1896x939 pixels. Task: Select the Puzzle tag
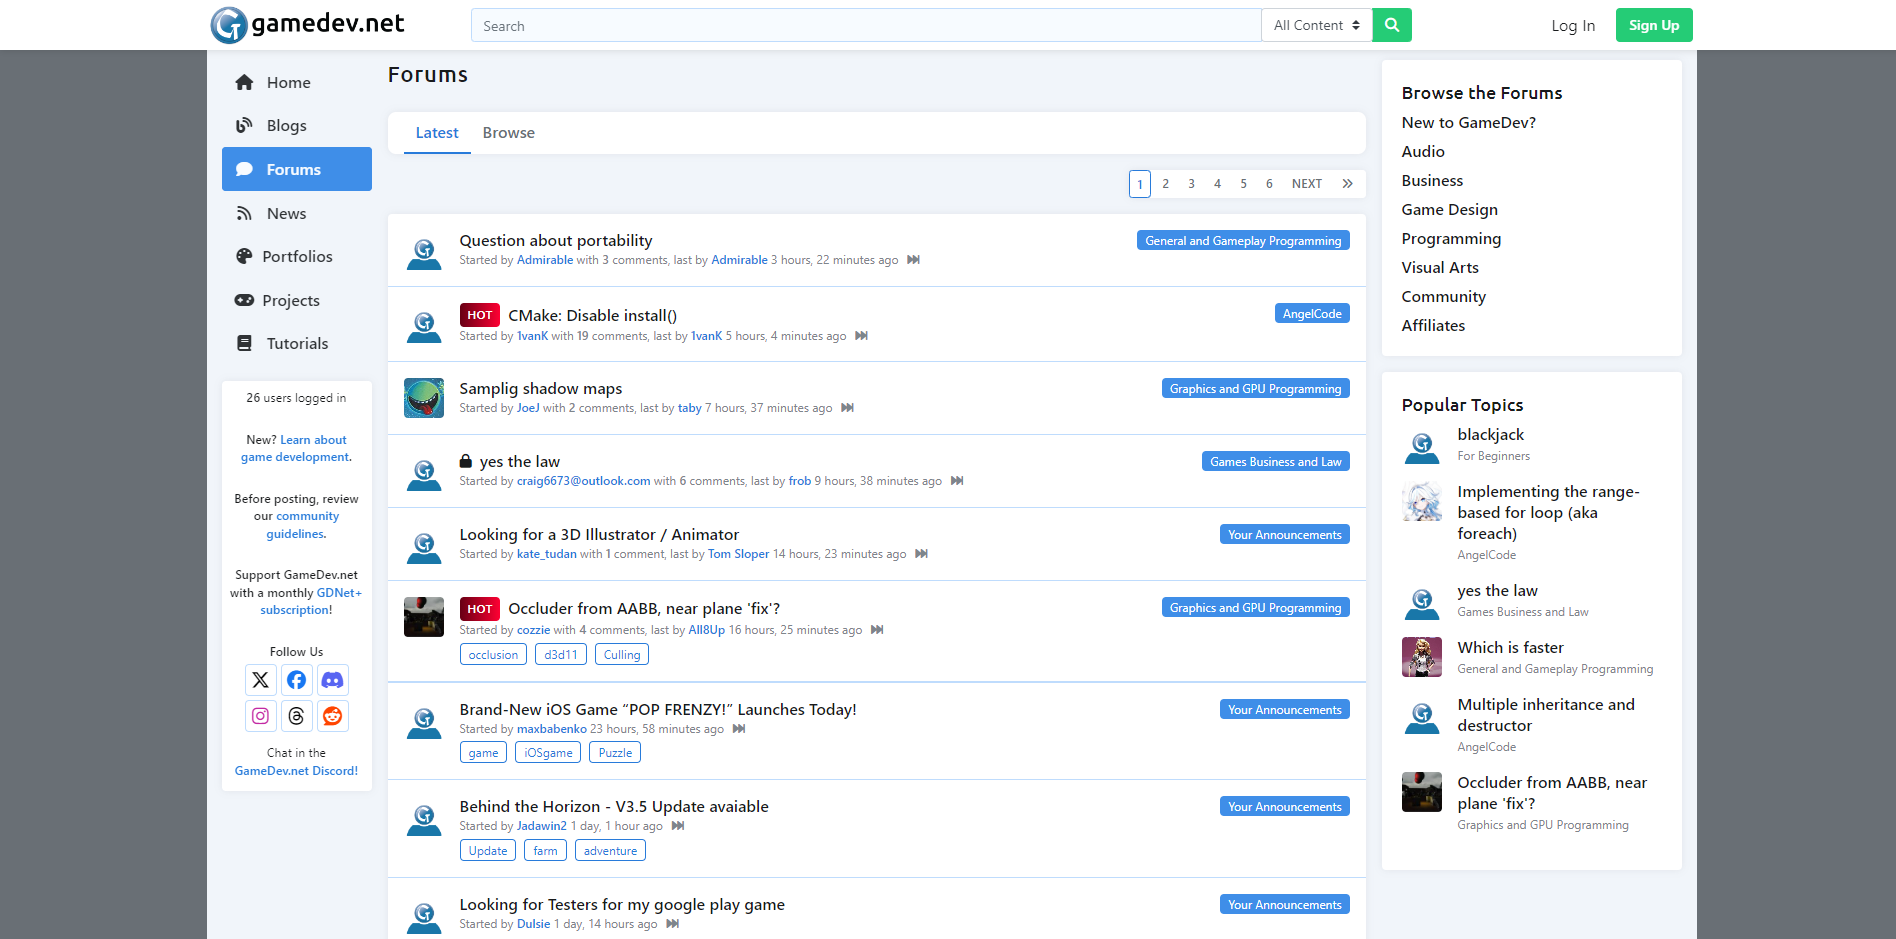pyautogui.click(x=615, y=753)
